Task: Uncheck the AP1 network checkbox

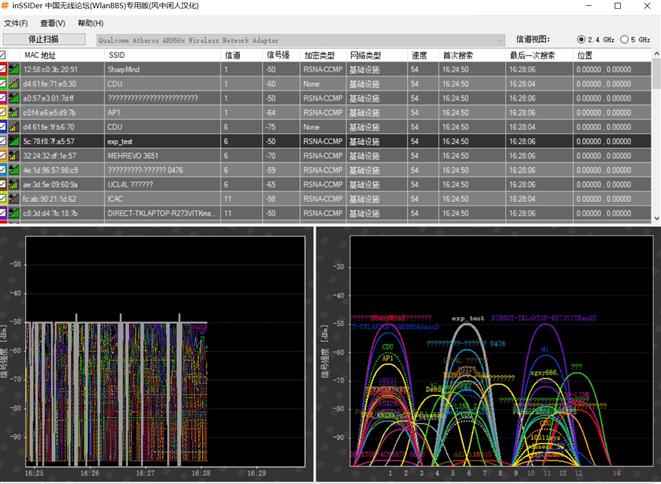Action: (x=3, y=112)
